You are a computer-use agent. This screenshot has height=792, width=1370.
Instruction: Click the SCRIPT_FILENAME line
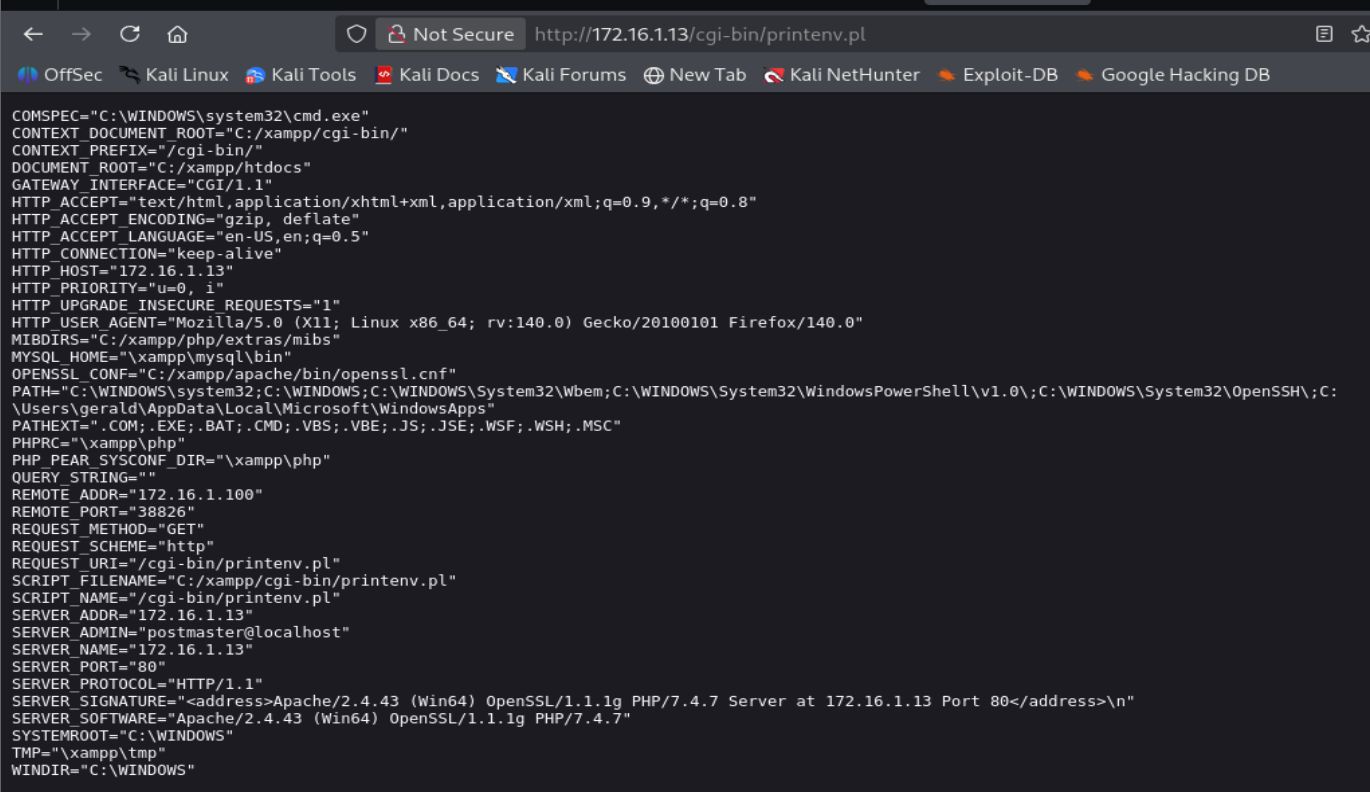click(x=234, y=579)
